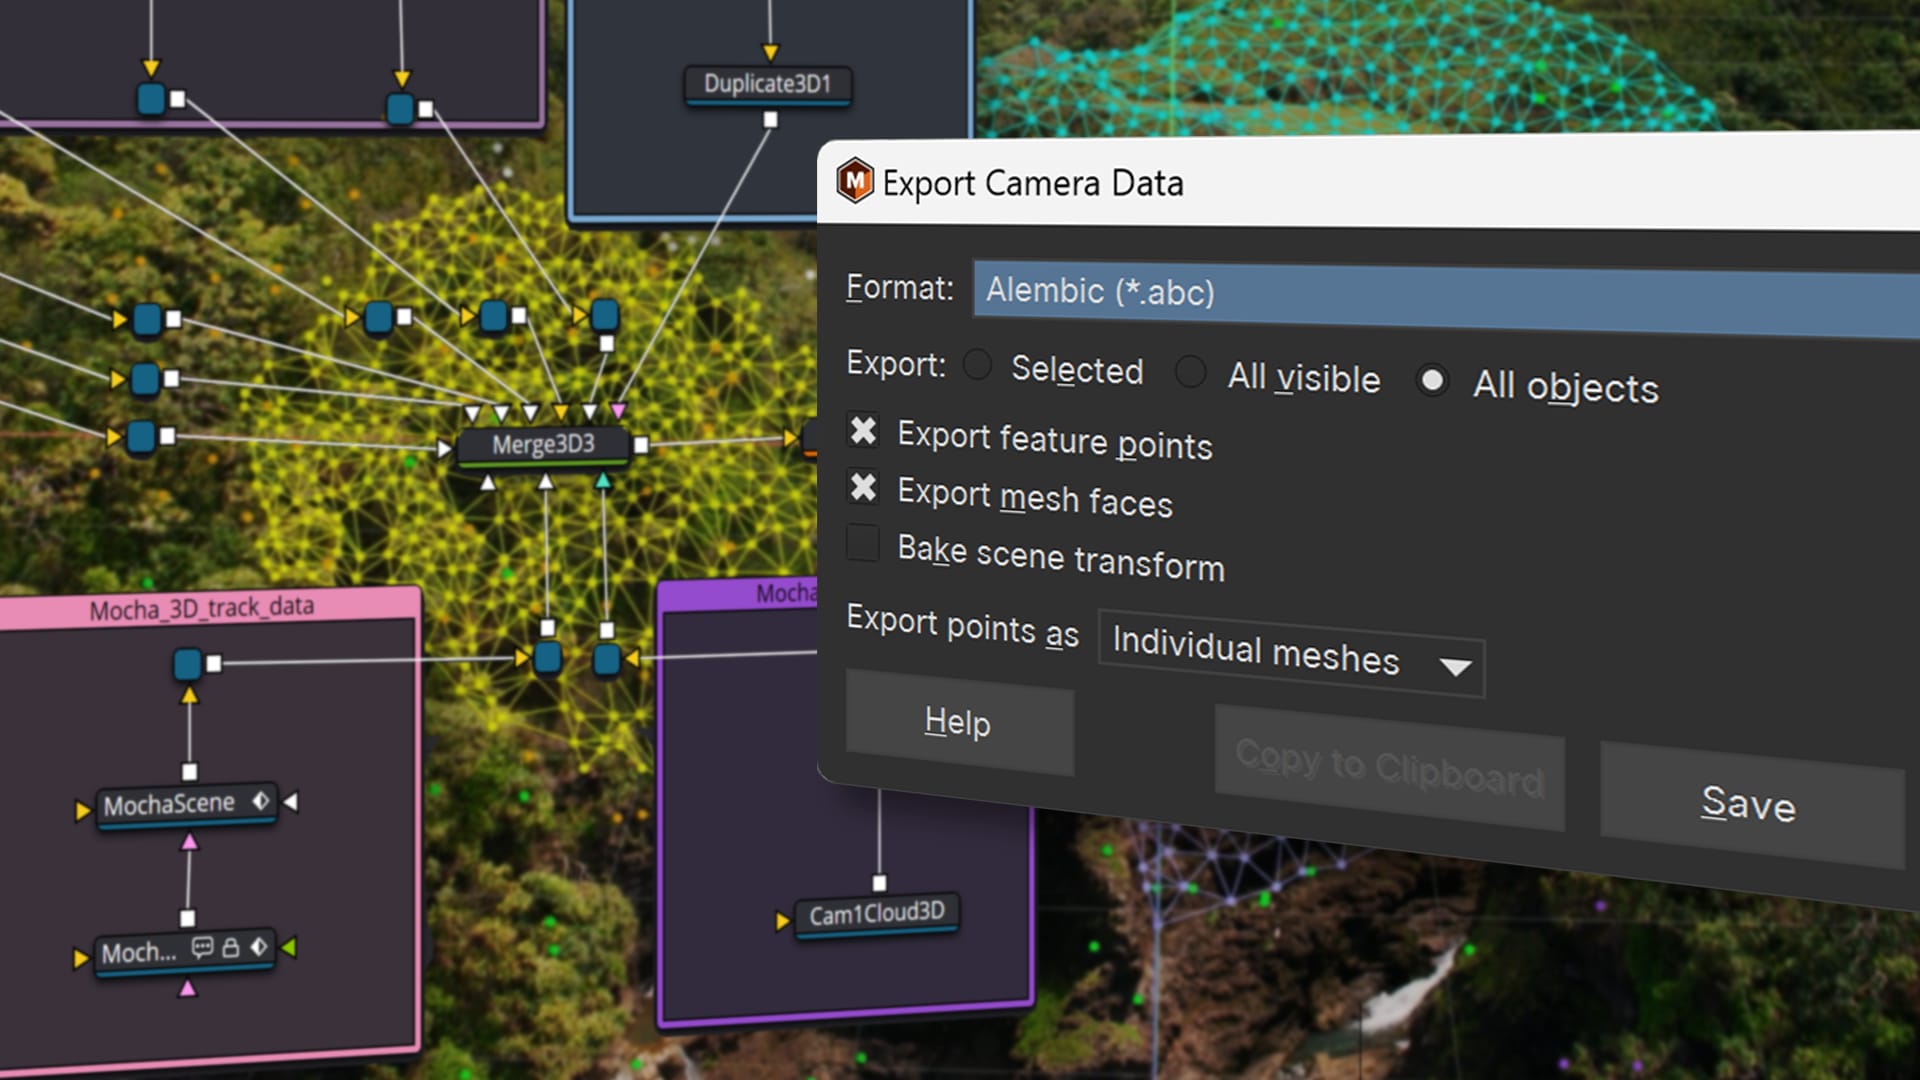Disable Export mesh faces checkbox

coord(863,487)
